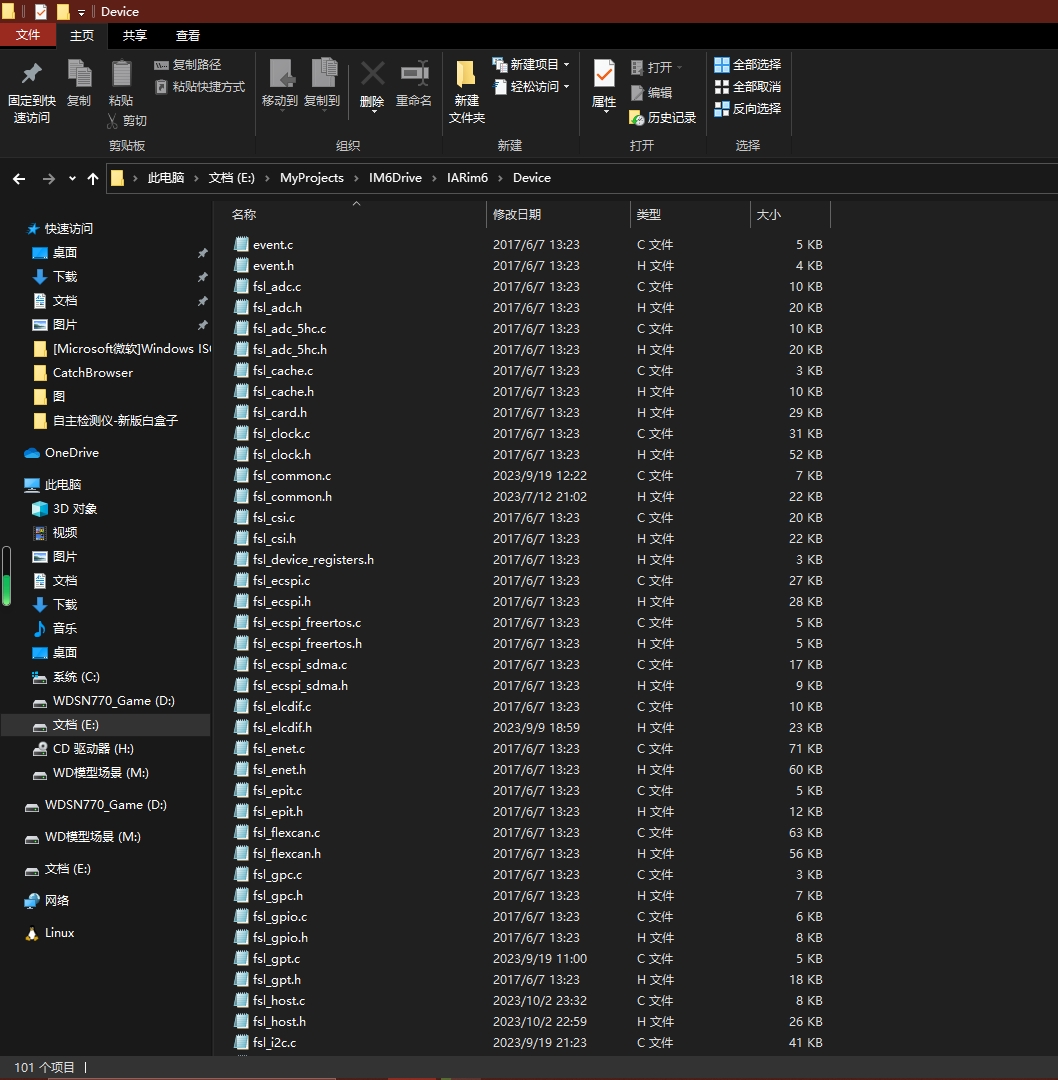Click the 重命名 icon
The height and width of the screenshot is (1080, 1058).
415,73
